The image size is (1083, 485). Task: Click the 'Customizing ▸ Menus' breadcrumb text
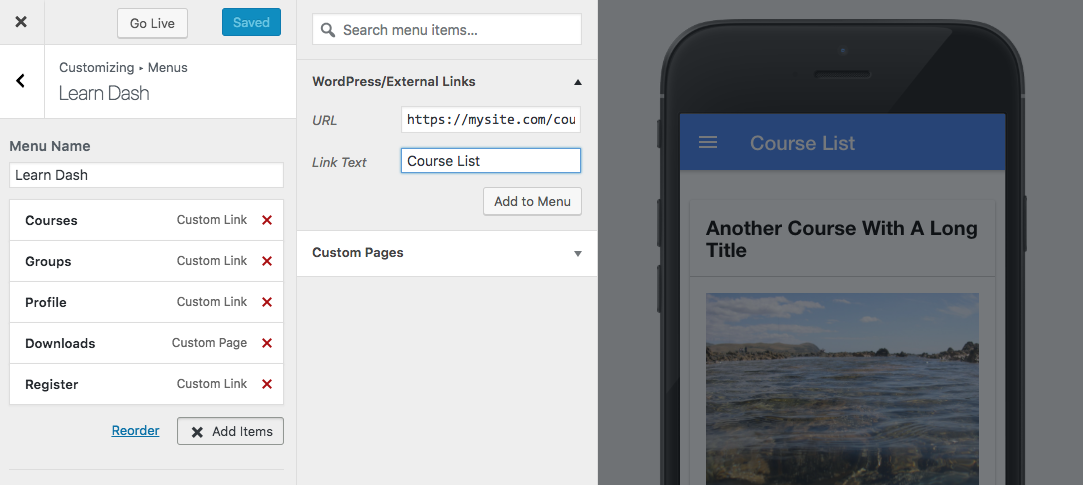123,68
